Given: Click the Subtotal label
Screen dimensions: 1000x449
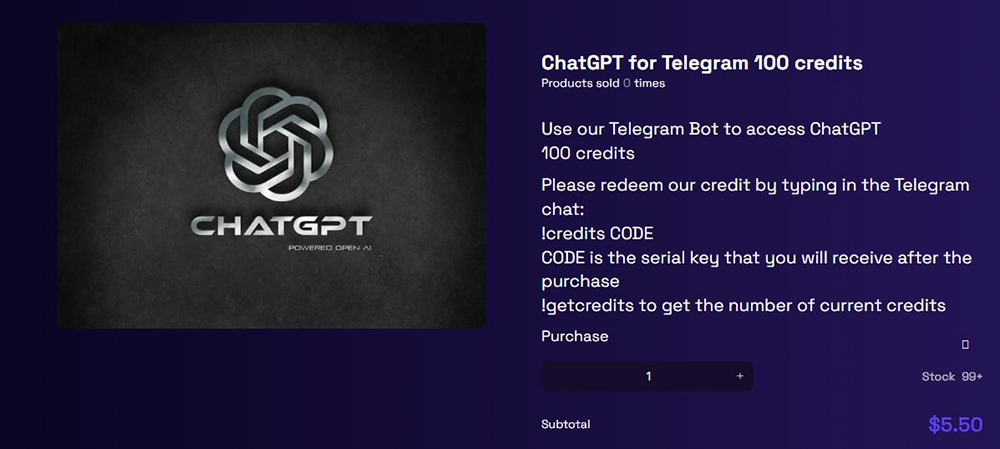Looking at the screenshot, I should [566, 424].
